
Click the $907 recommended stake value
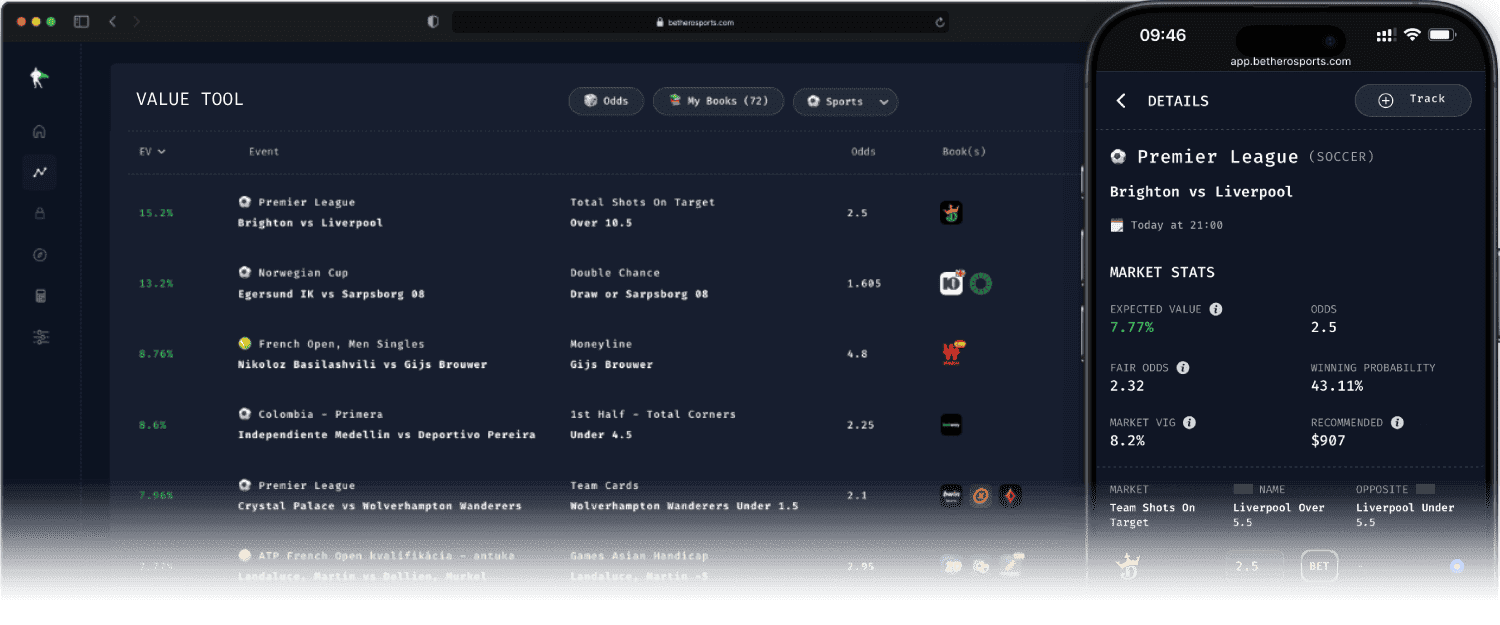point(1328,440)
